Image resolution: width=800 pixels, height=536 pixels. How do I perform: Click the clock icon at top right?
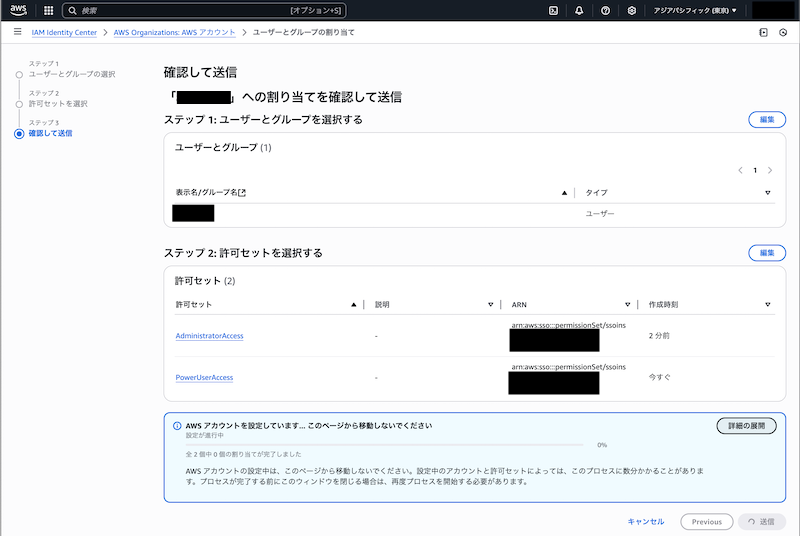pos(783,32)
